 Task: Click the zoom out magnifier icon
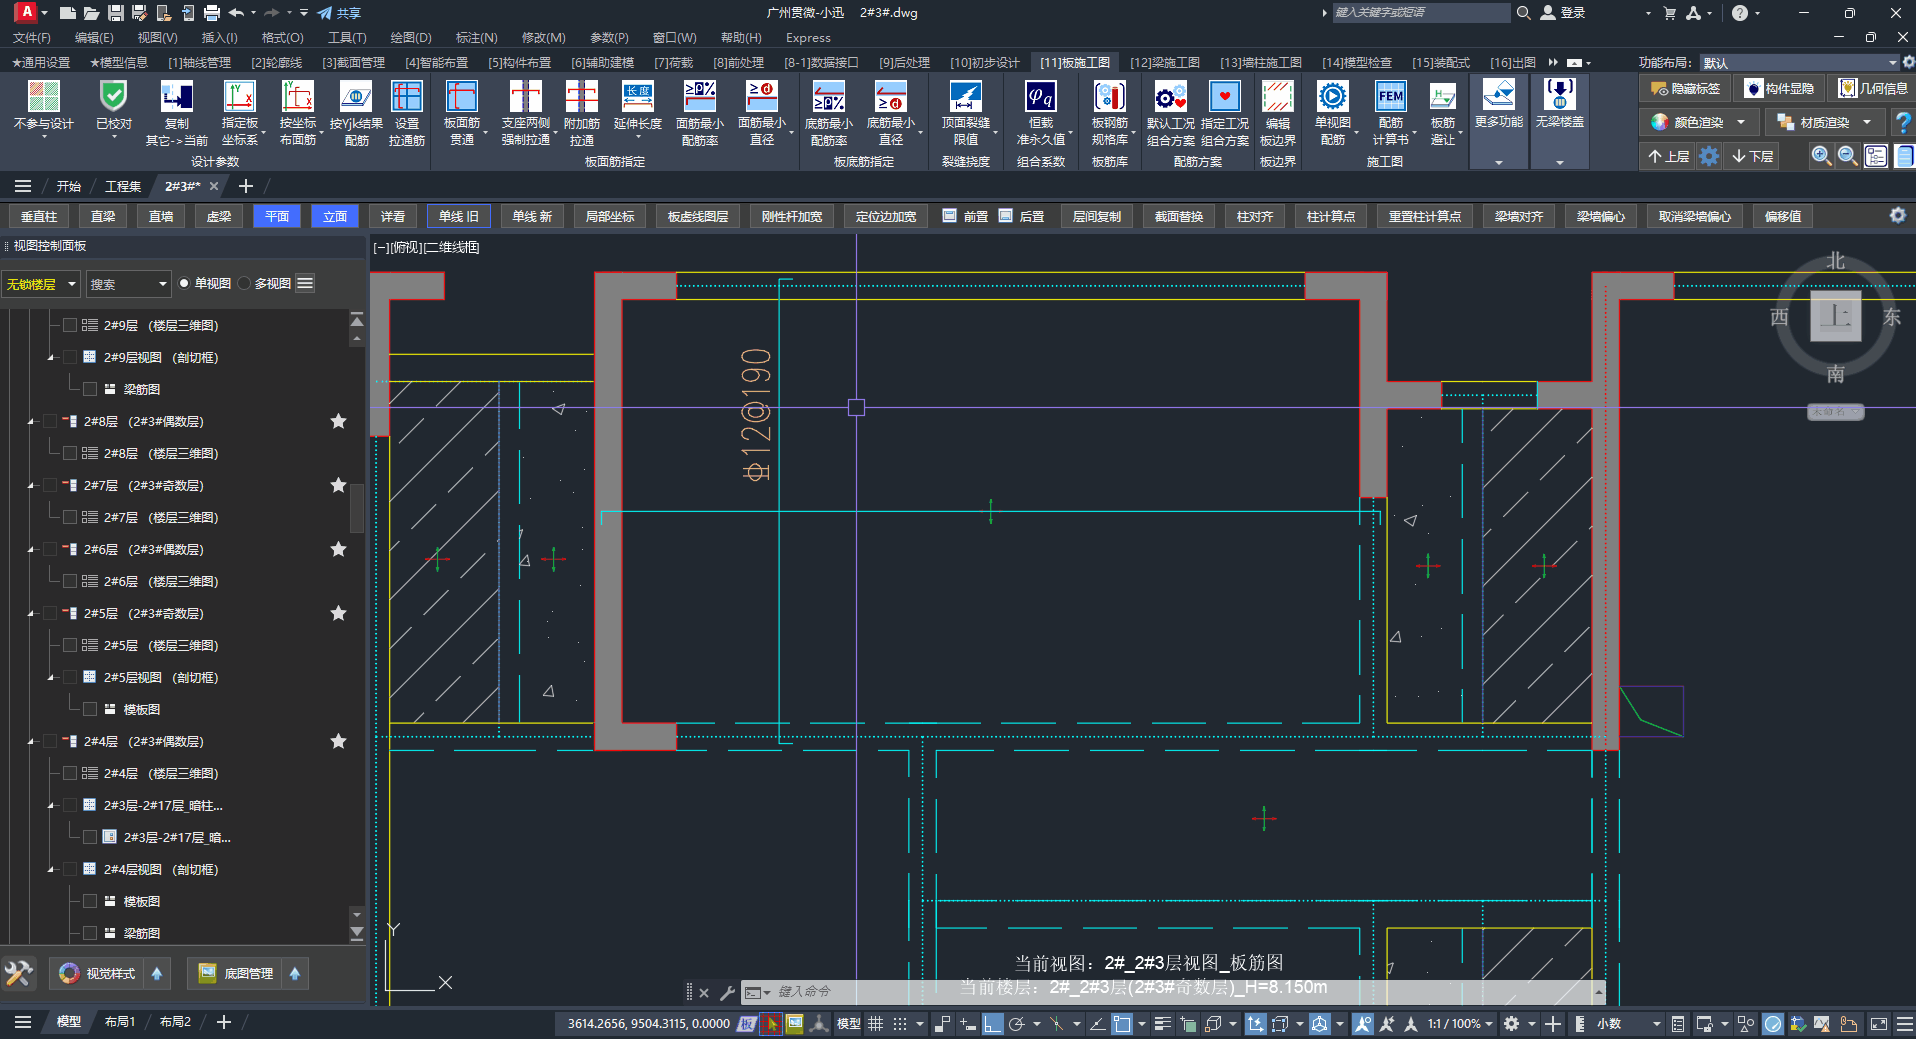(1847, 156)
